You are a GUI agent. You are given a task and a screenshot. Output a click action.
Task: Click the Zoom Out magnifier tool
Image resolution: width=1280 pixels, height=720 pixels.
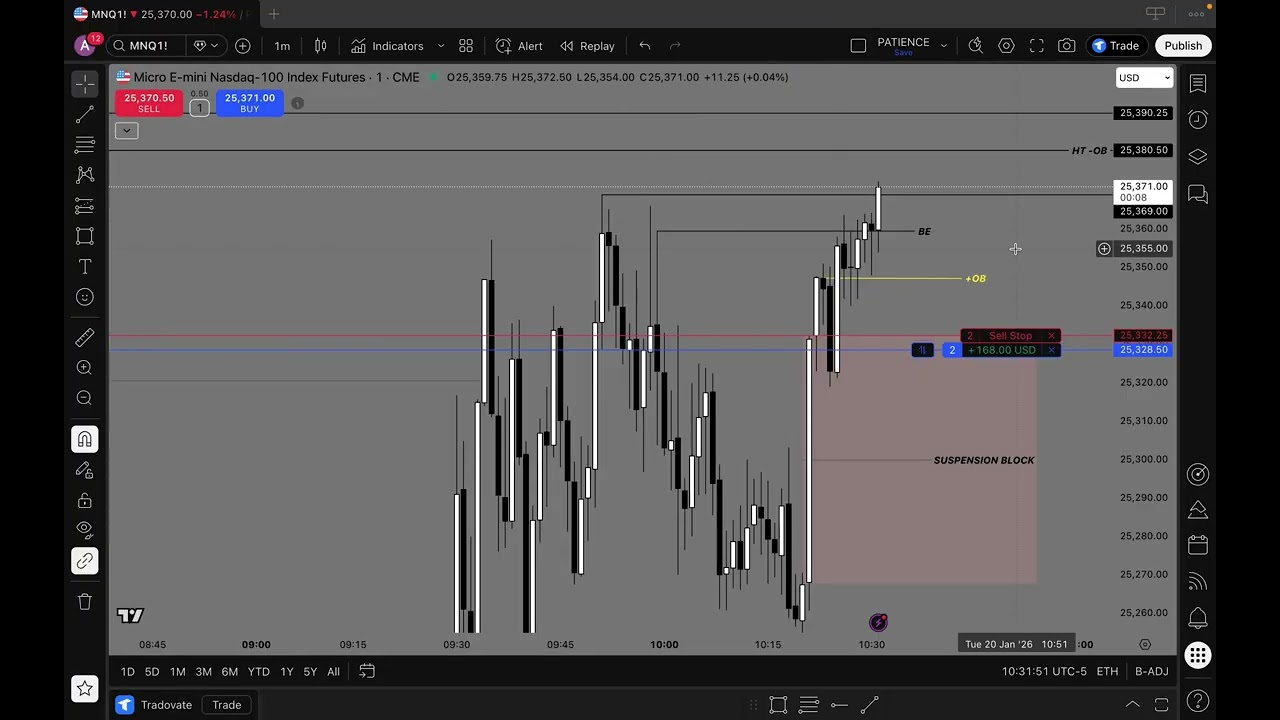coord(85,398)
